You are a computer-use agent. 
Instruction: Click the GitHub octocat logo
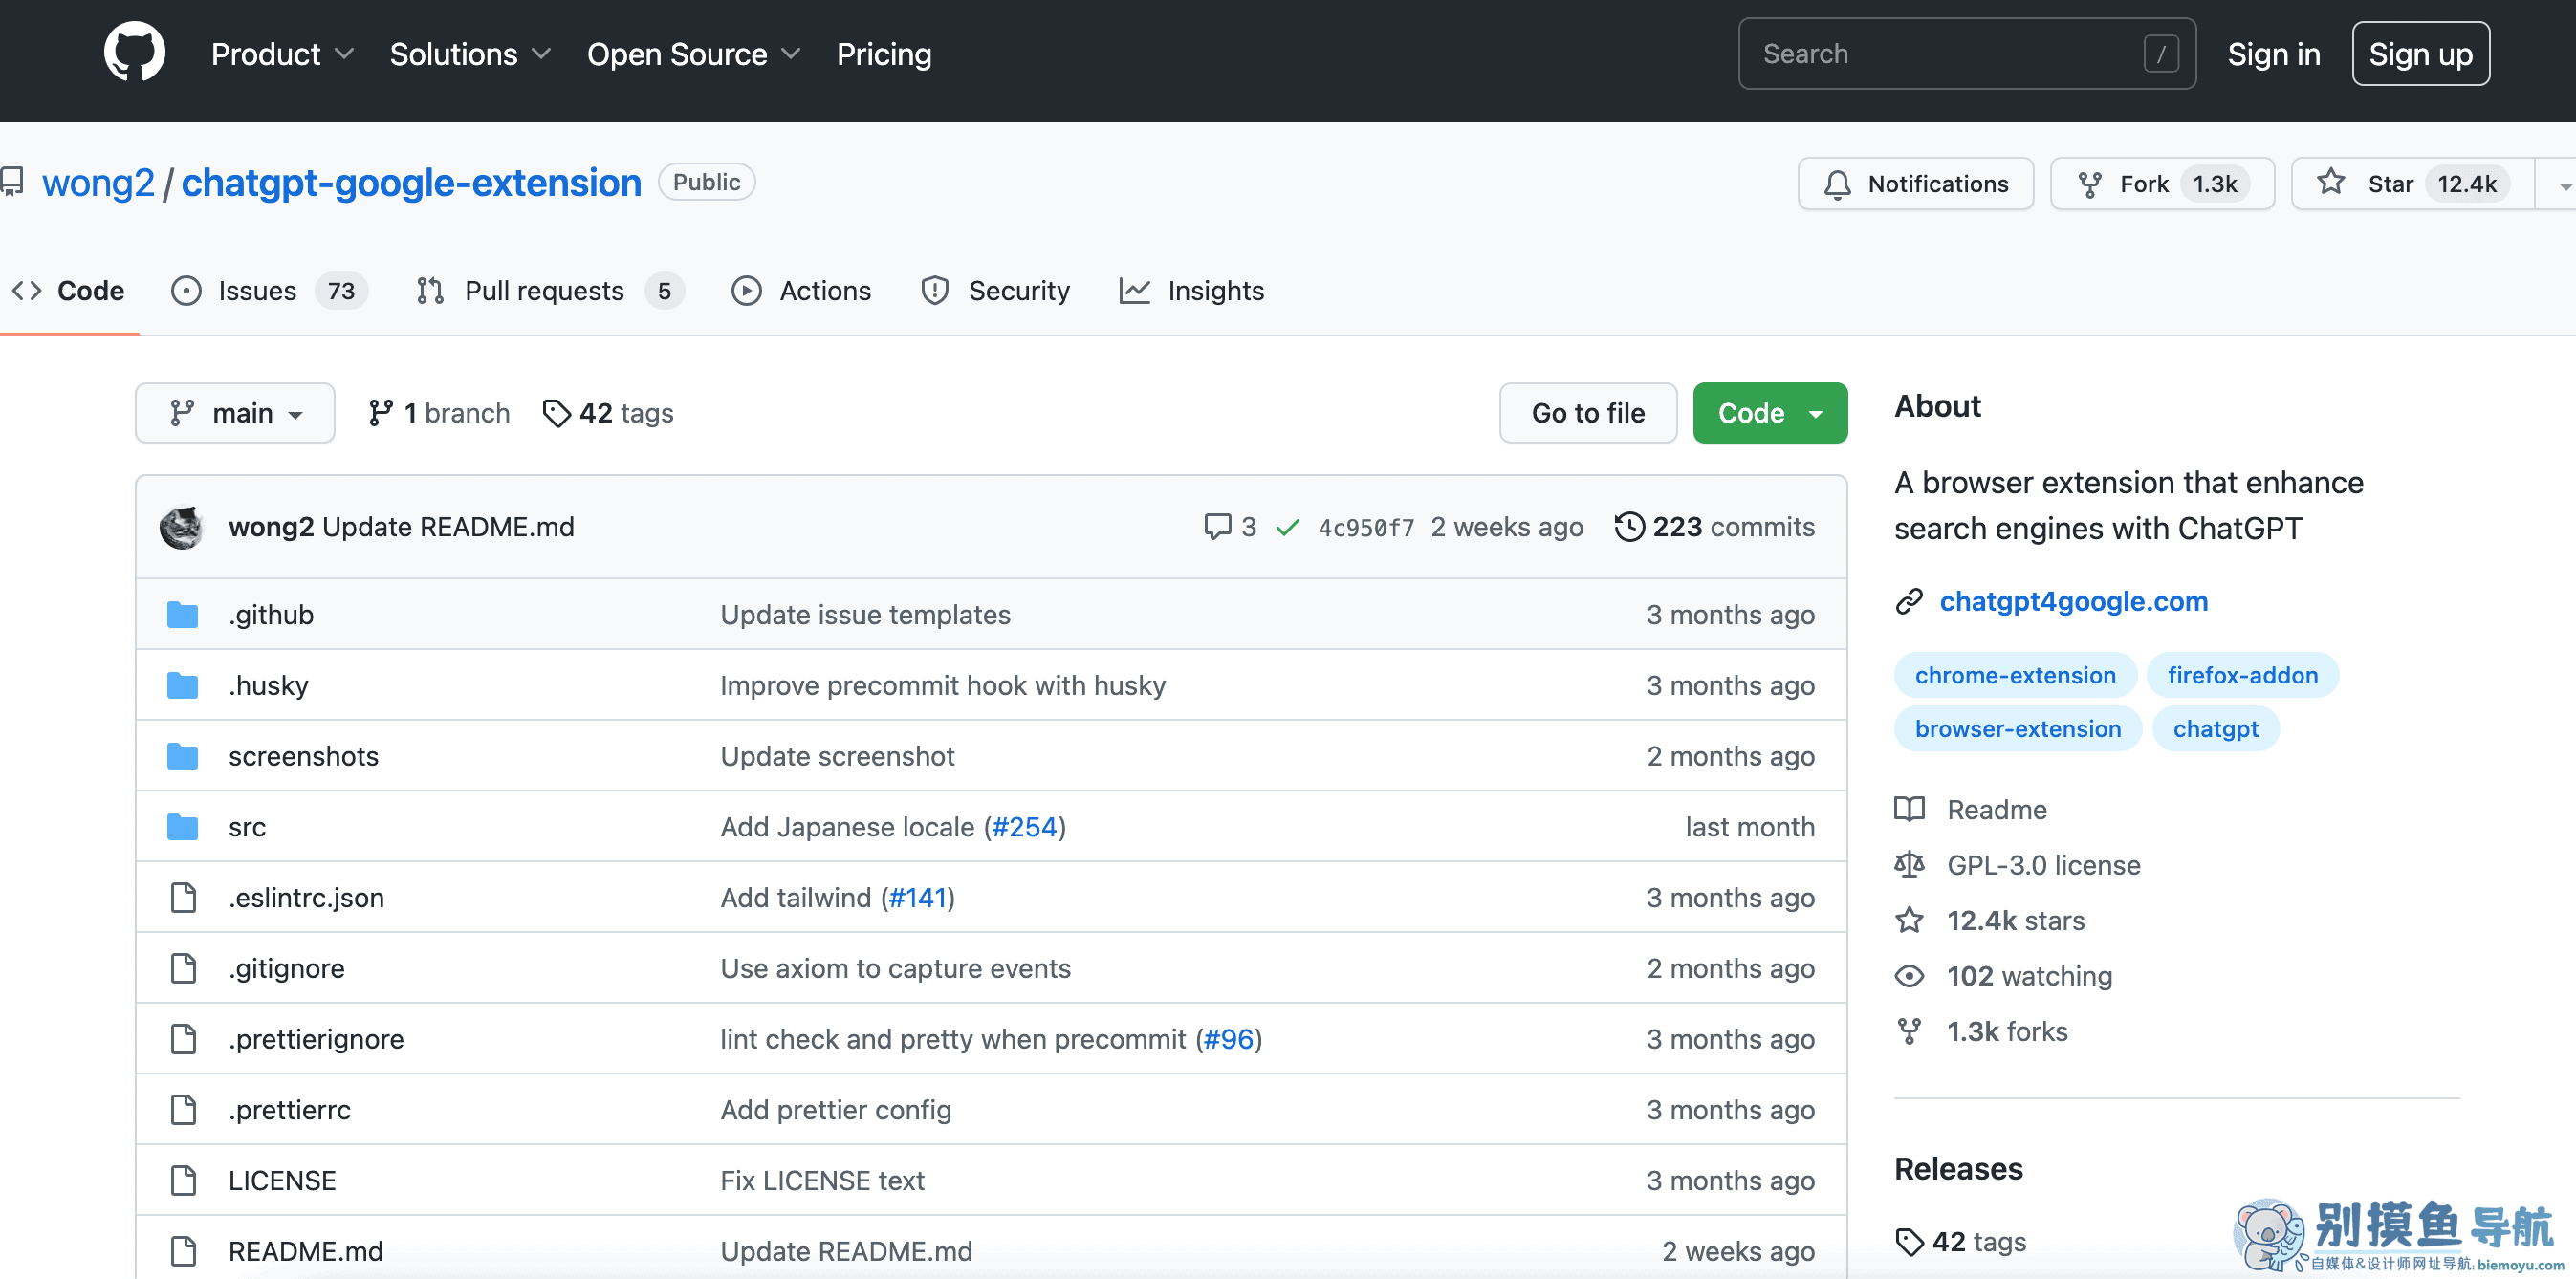[x=134, y=53]
